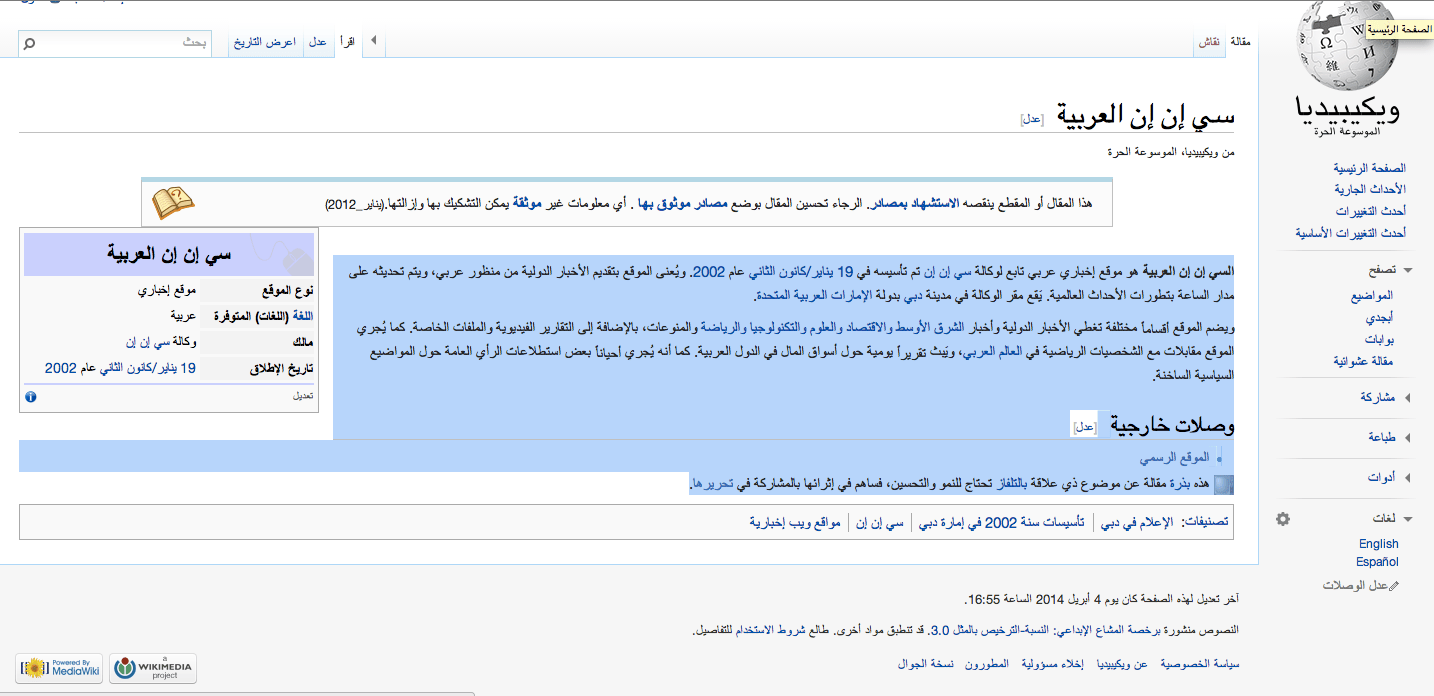The width and height of the screenshot is (1434, 696).
Task: Click the magnifier icon in the search box
Action: click(x=29, y=44)
